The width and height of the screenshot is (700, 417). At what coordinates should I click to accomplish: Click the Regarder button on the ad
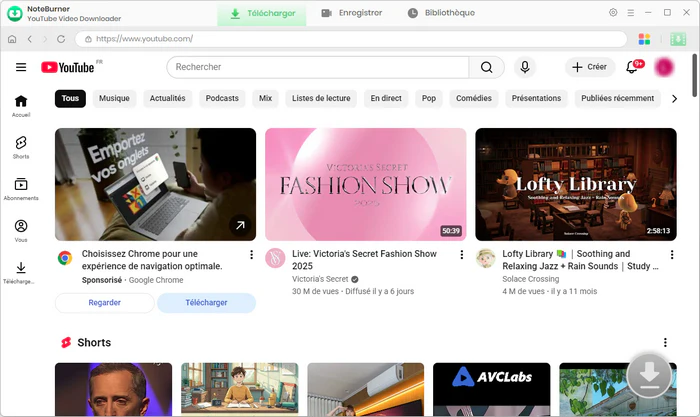pos(104,302)
